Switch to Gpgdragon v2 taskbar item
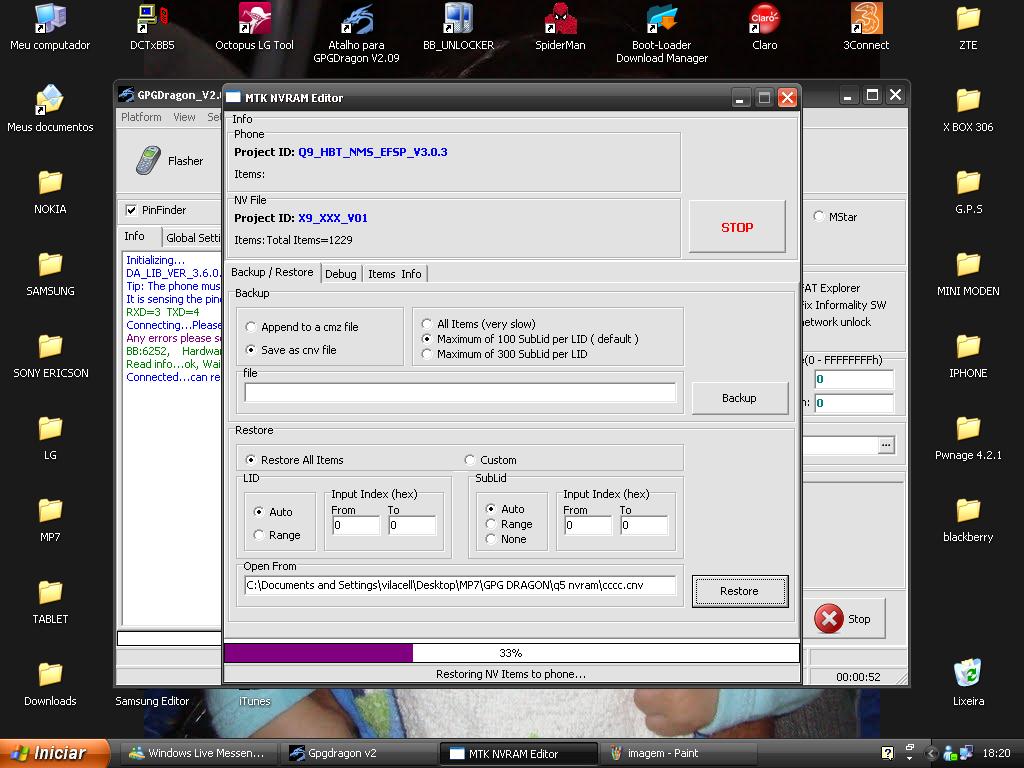This screenshot has width=1024, height=768. click(x=359, y=753)
